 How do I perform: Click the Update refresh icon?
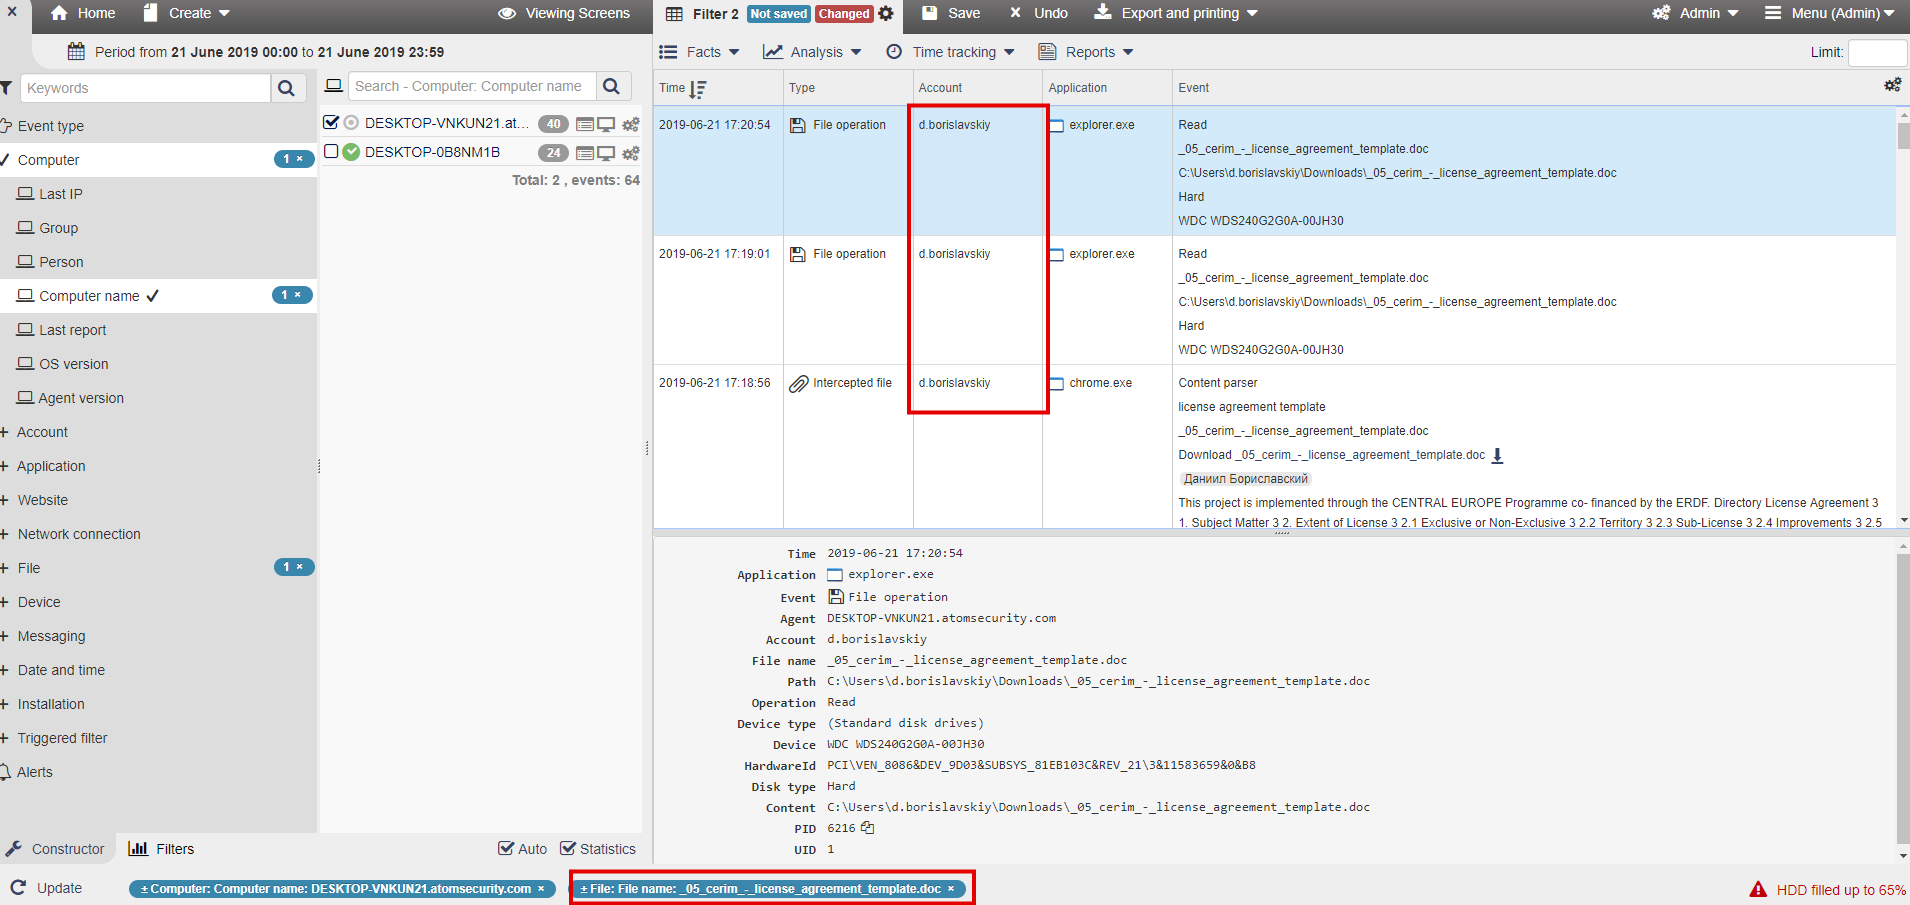coord(19,888)
